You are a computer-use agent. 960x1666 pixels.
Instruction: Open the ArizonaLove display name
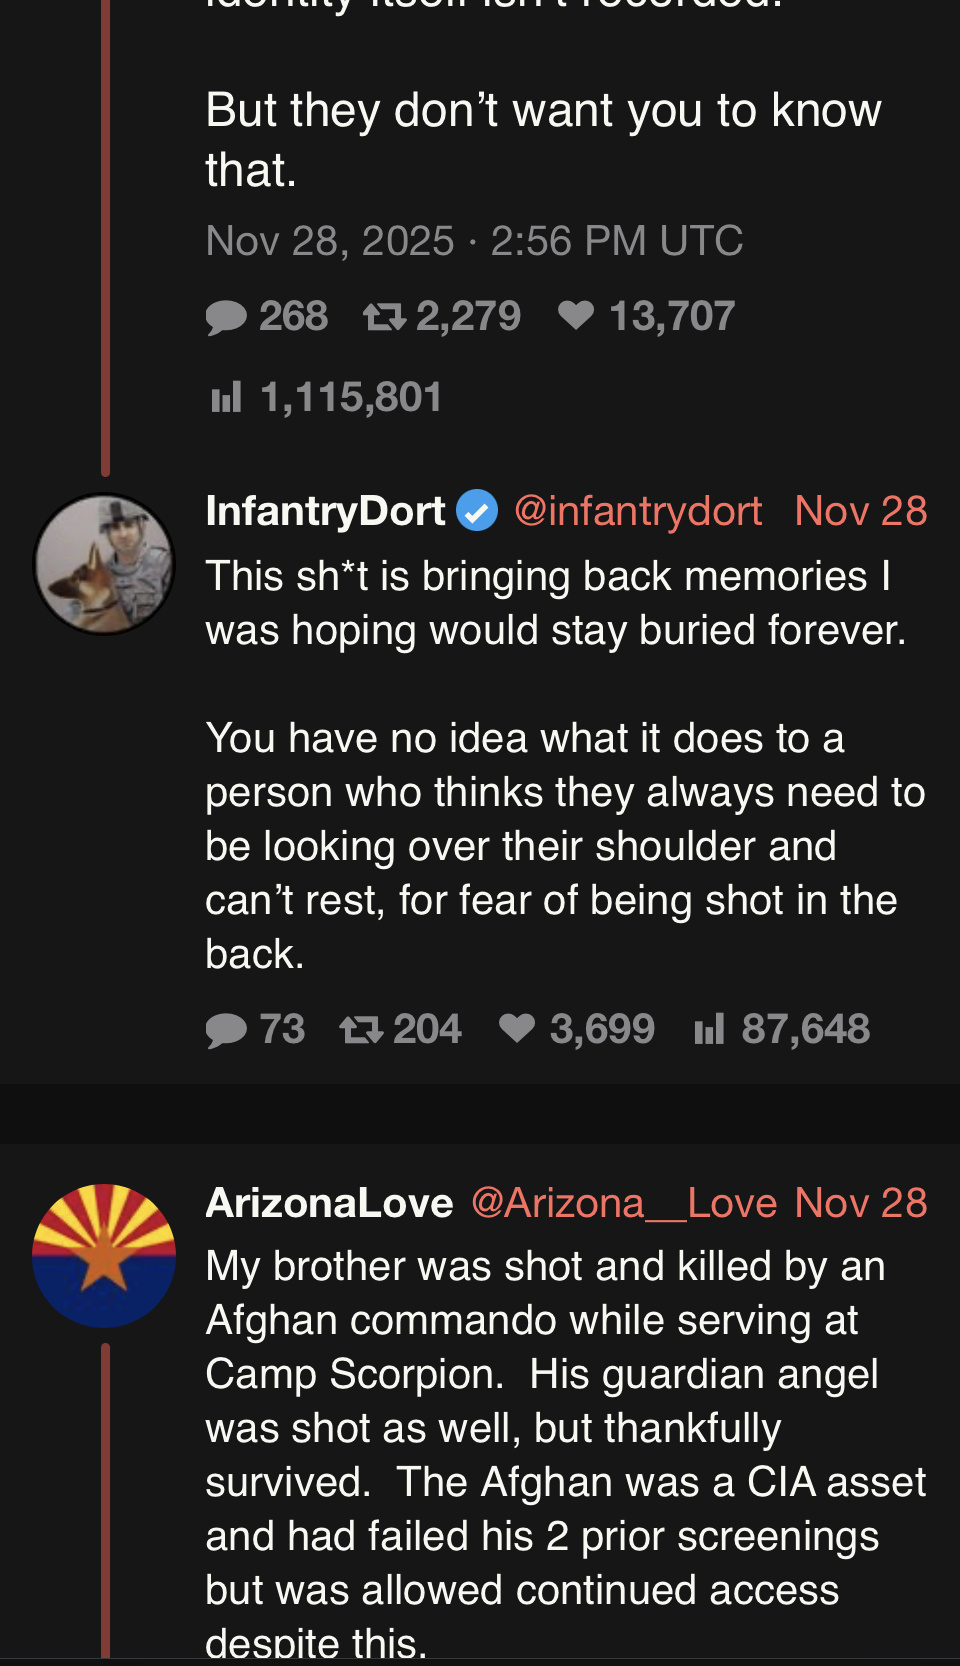[x=329, y=1203]
